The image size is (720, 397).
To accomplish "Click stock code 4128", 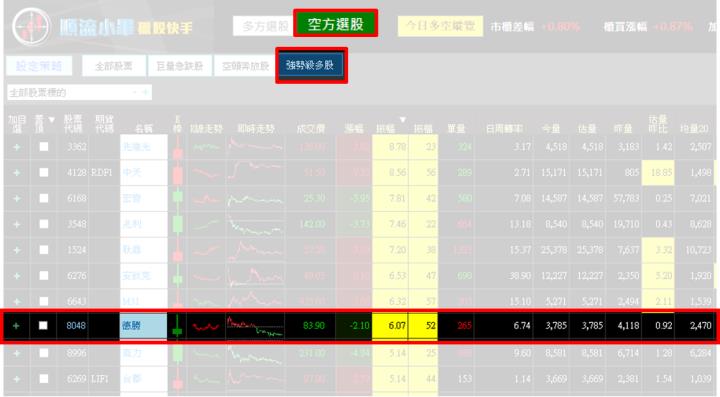I will (x=76, y=173).
